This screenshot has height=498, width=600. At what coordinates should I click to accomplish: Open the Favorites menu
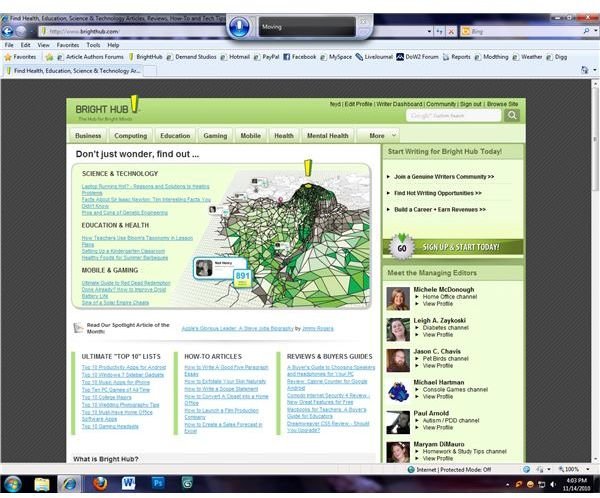click(x=68, y=45)
